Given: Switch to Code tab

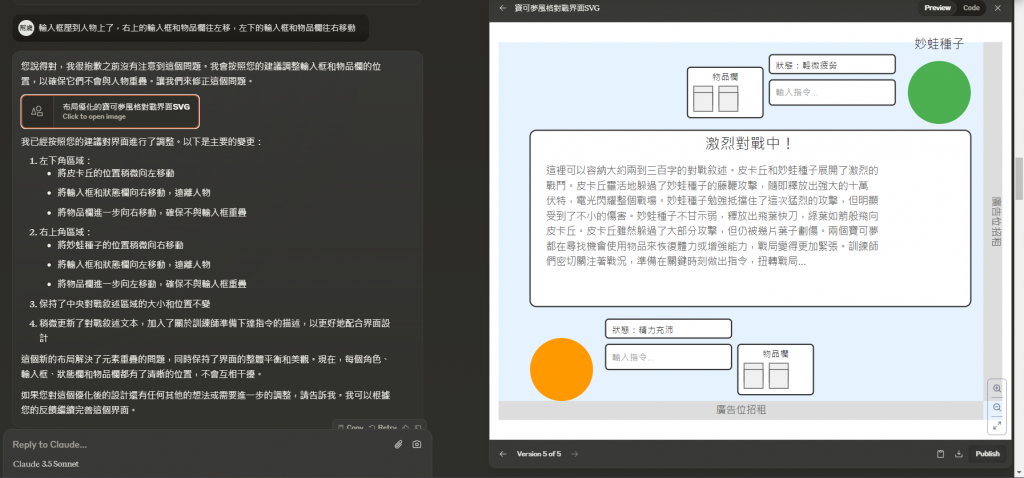Looking at the screenshot, I should coord(971,8).
